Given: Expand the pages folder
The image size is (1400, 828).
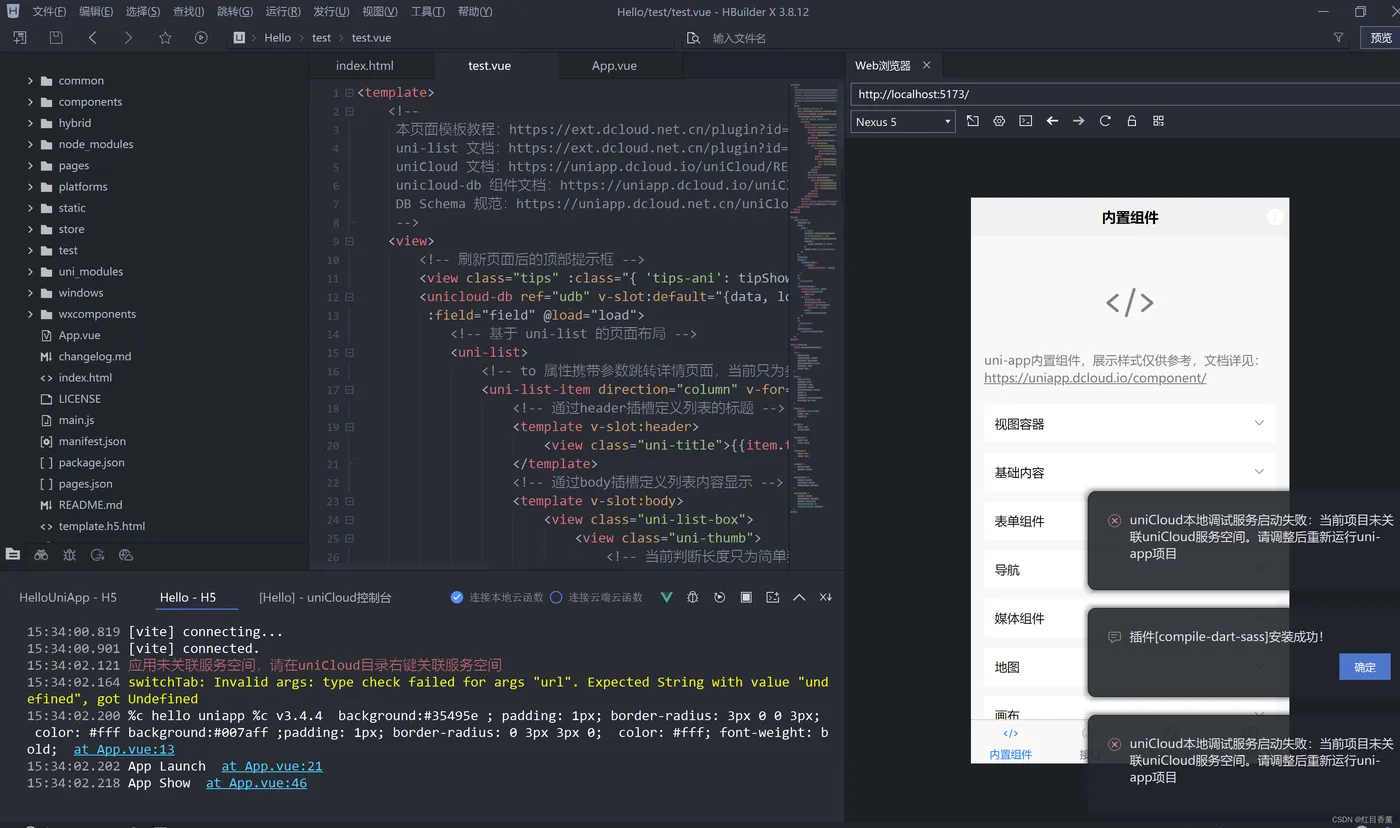Looking at the screenshot, I should point(30,166).
